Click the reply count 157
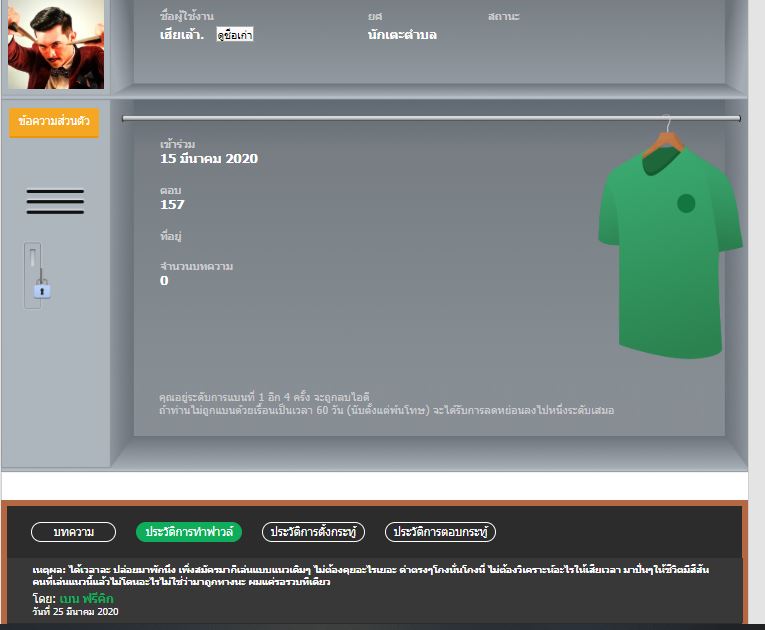 (x=172, y=204)
